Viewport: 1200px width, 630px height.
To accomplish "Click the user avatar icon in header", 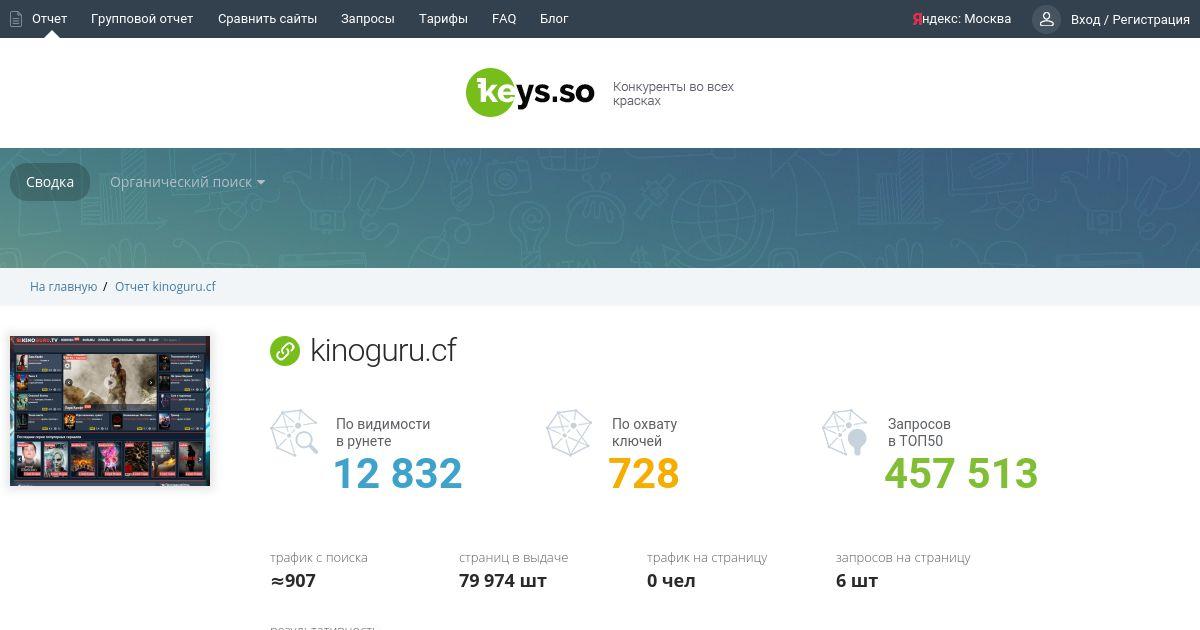I will [1046, 19].
